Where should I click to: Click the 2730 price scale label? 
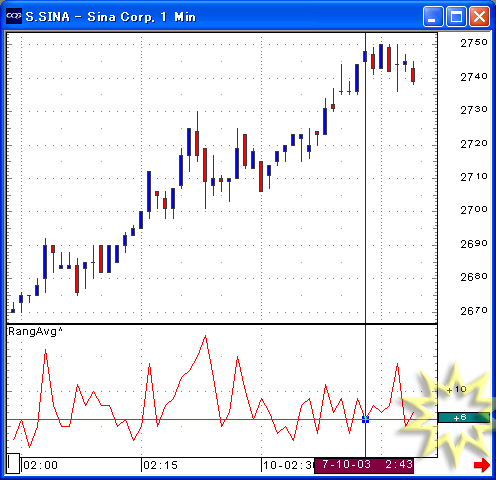click(x=474, y=109)
